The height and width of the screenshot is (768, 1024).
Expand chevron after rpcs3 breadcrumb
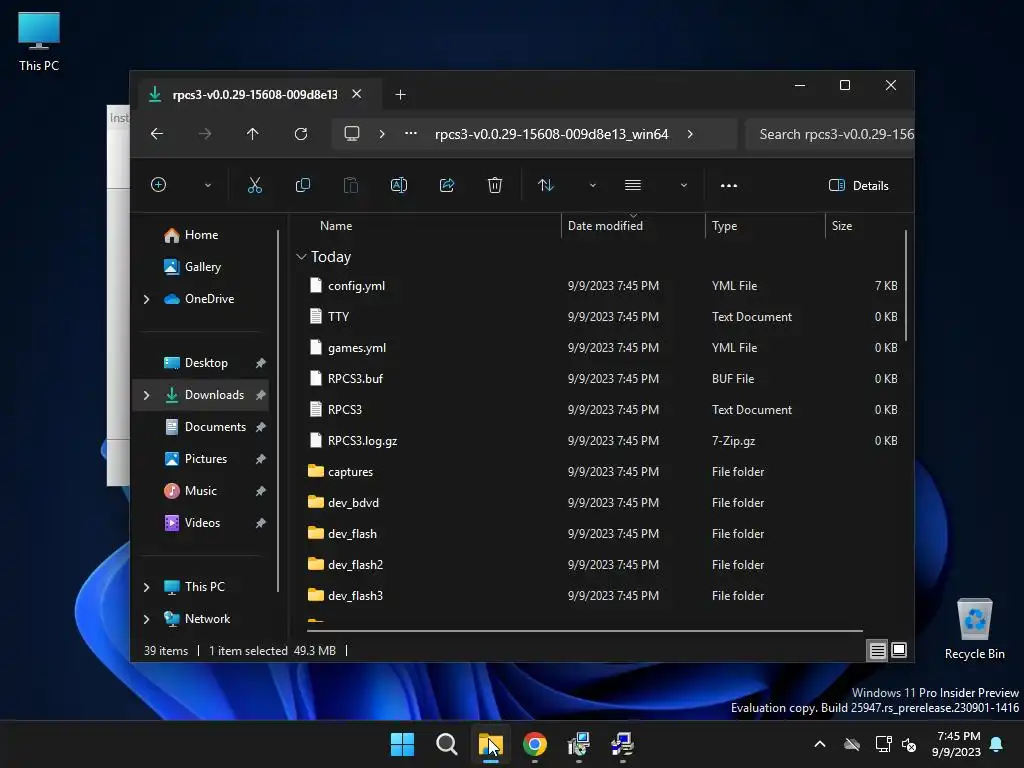click(690, 134)
